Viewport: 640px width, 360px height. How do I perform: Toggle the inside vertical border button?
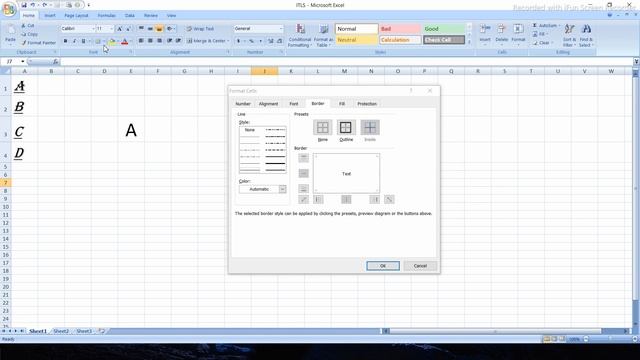[x=346, y=199]
